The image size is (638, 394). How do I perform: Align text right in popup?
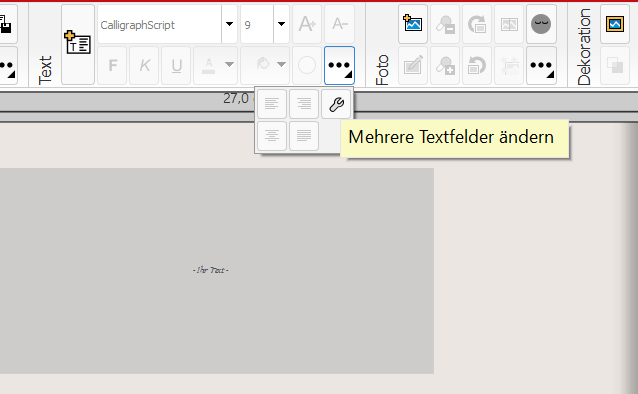tap(304, 104)
